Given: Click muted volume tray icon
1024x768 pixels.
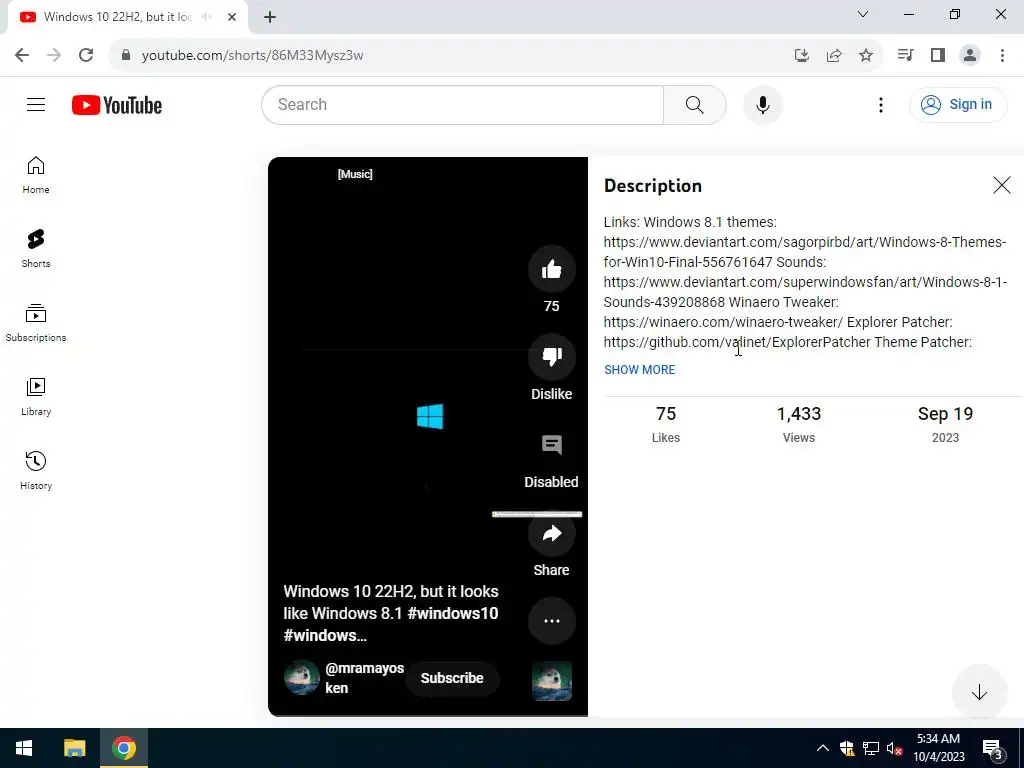Looking at the screenshot, I should pos(894,748).
